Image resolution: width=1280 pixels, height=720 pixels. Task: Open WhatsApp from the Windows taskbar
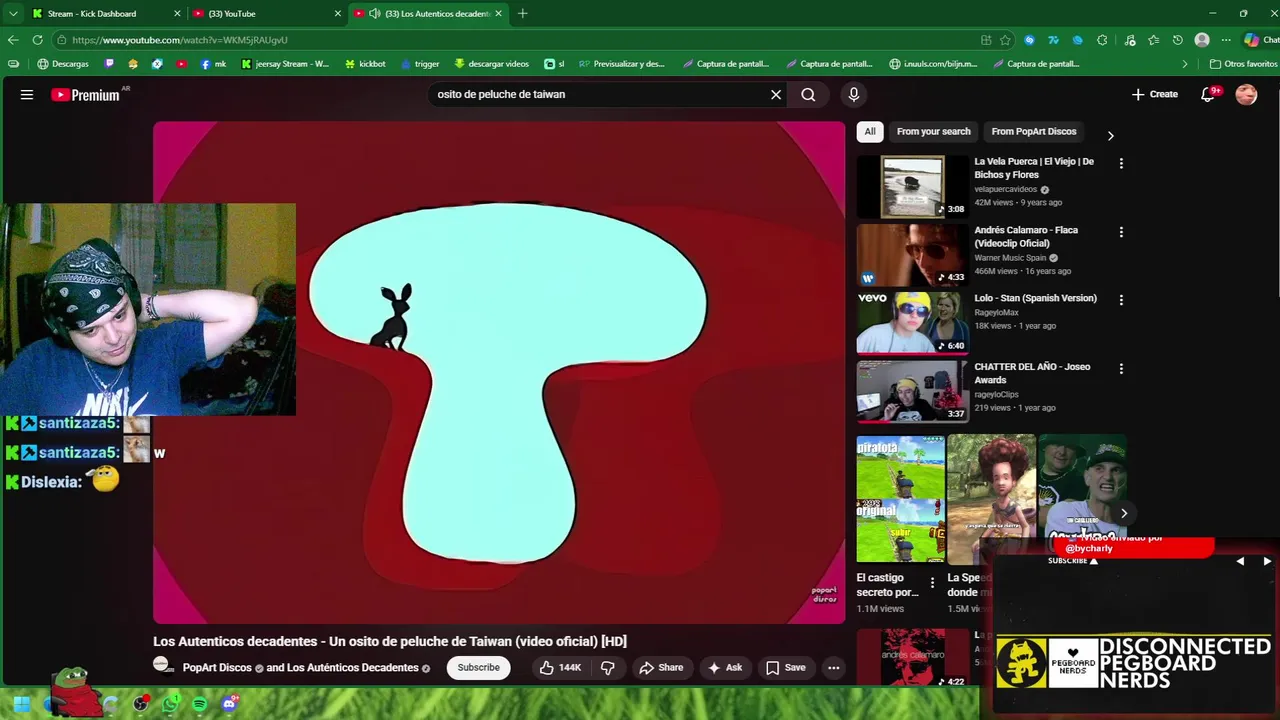point(172,704)
